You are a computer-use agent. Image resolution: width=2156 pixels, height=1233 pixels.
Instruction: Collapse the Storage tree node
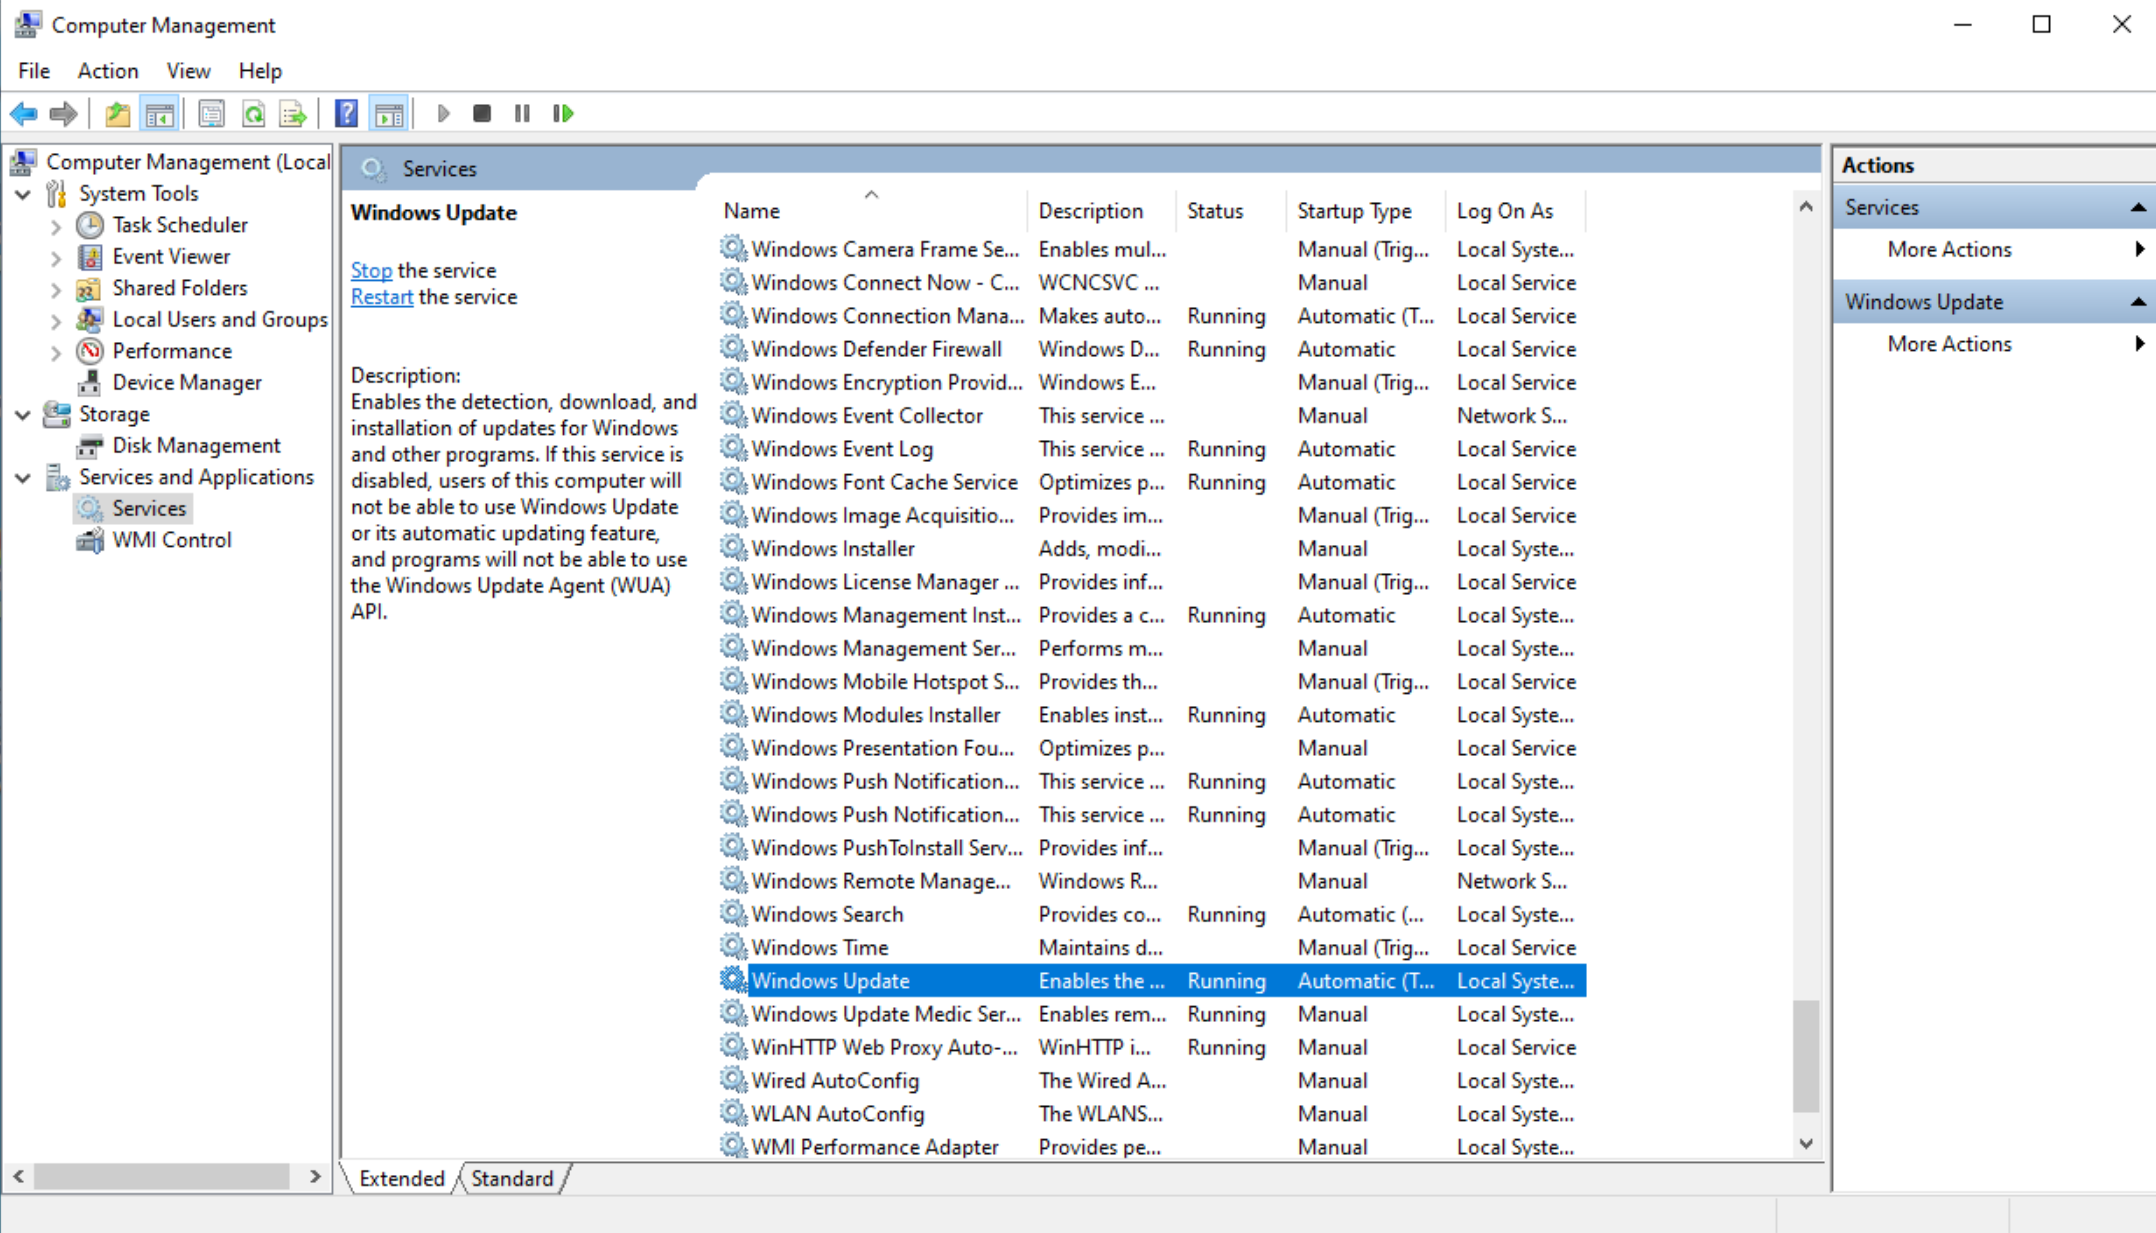point(23,415)
